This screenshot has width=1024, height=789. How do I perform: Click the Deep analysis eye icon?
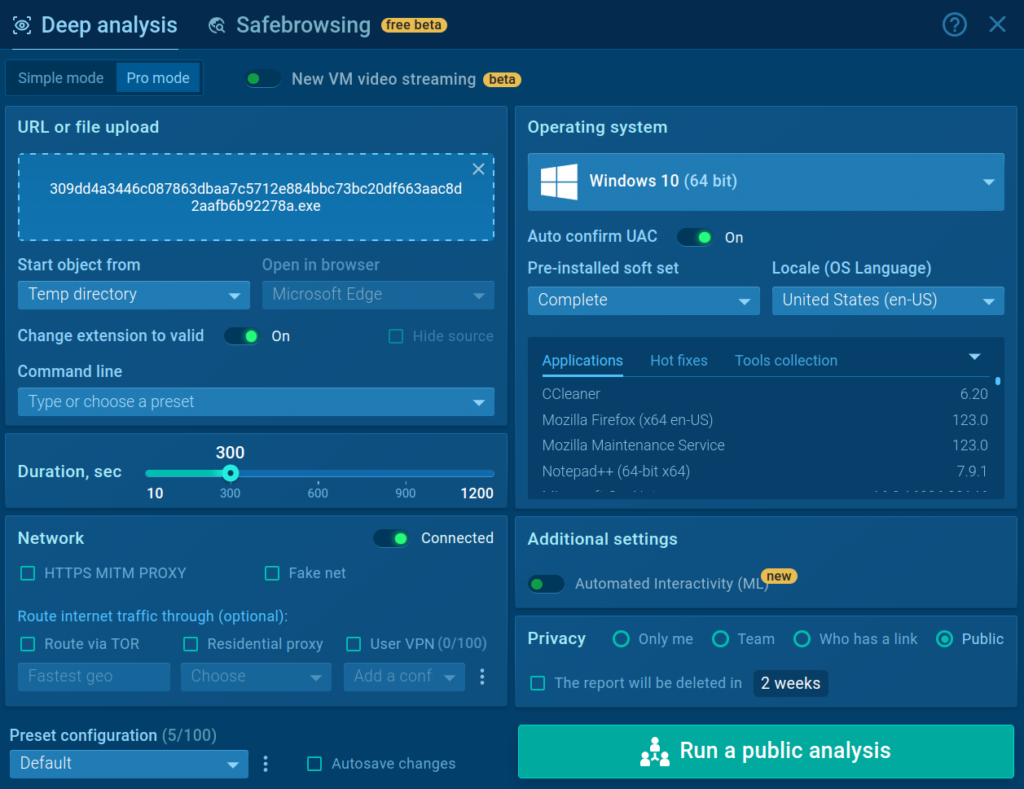click(x=22, y=26)
